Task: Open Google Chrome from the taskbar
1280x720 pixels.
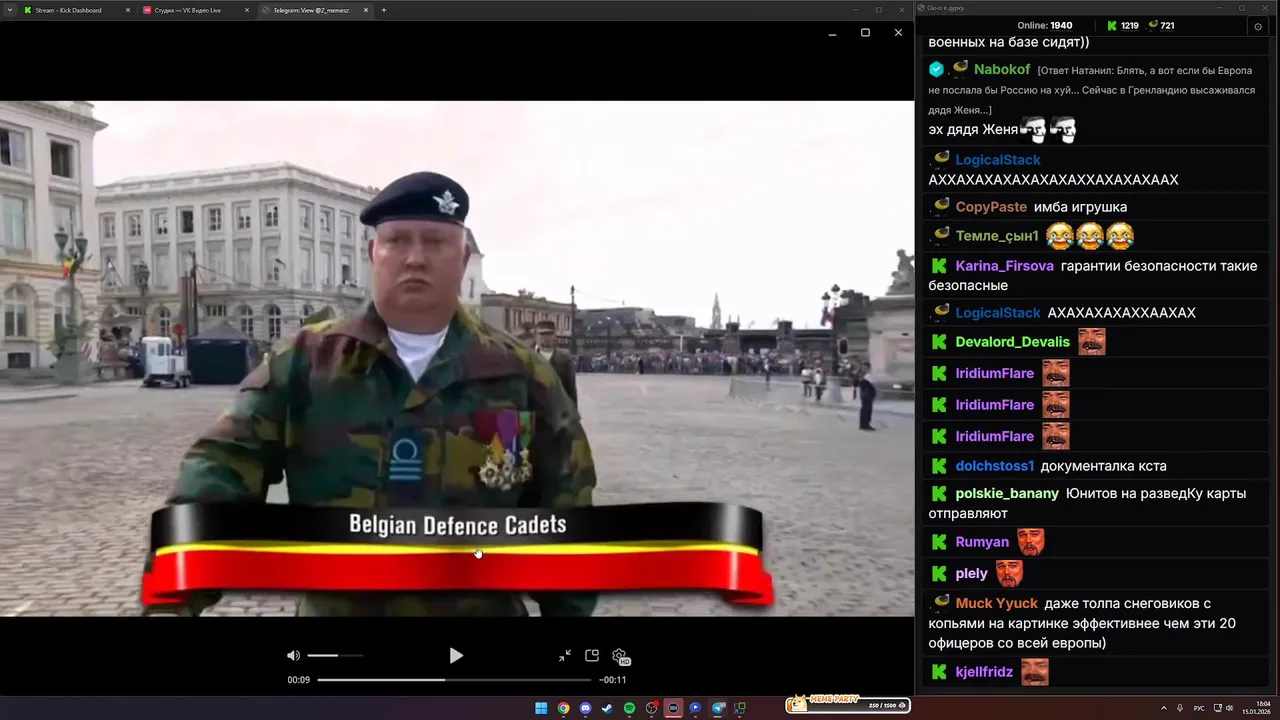Action: [563, 708]
